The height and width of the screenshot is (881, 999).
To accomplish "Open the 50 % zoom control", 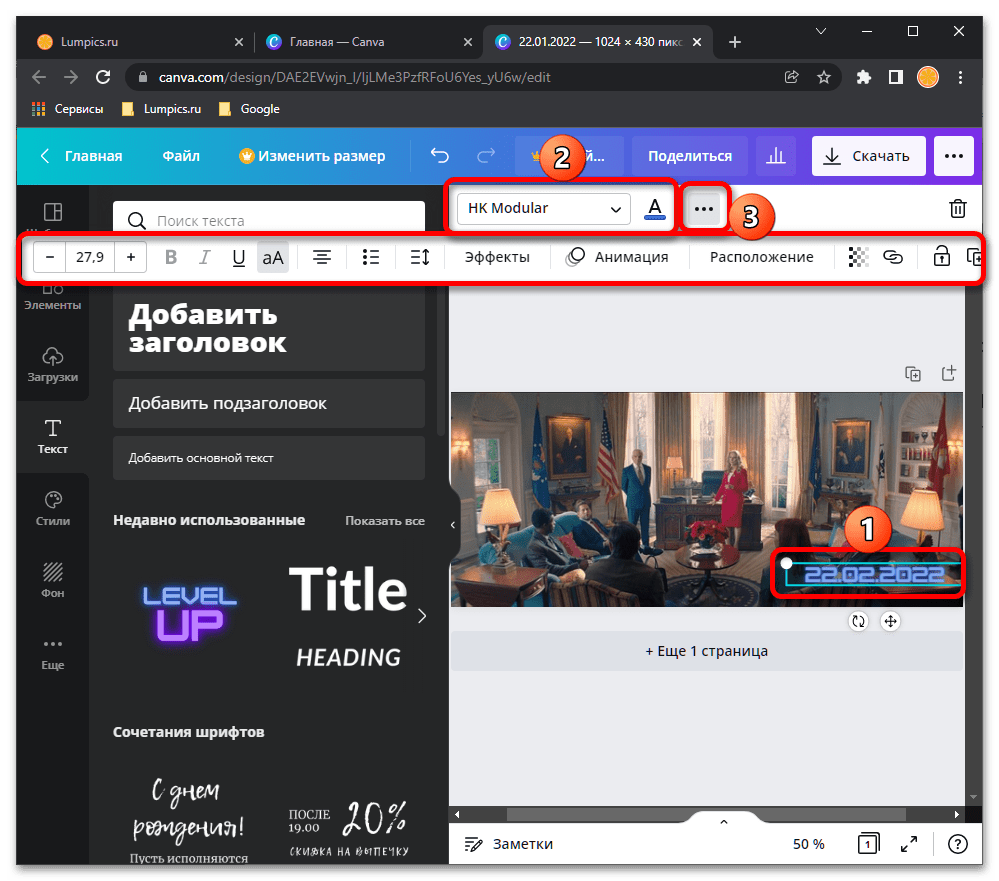I will point(809,844).
